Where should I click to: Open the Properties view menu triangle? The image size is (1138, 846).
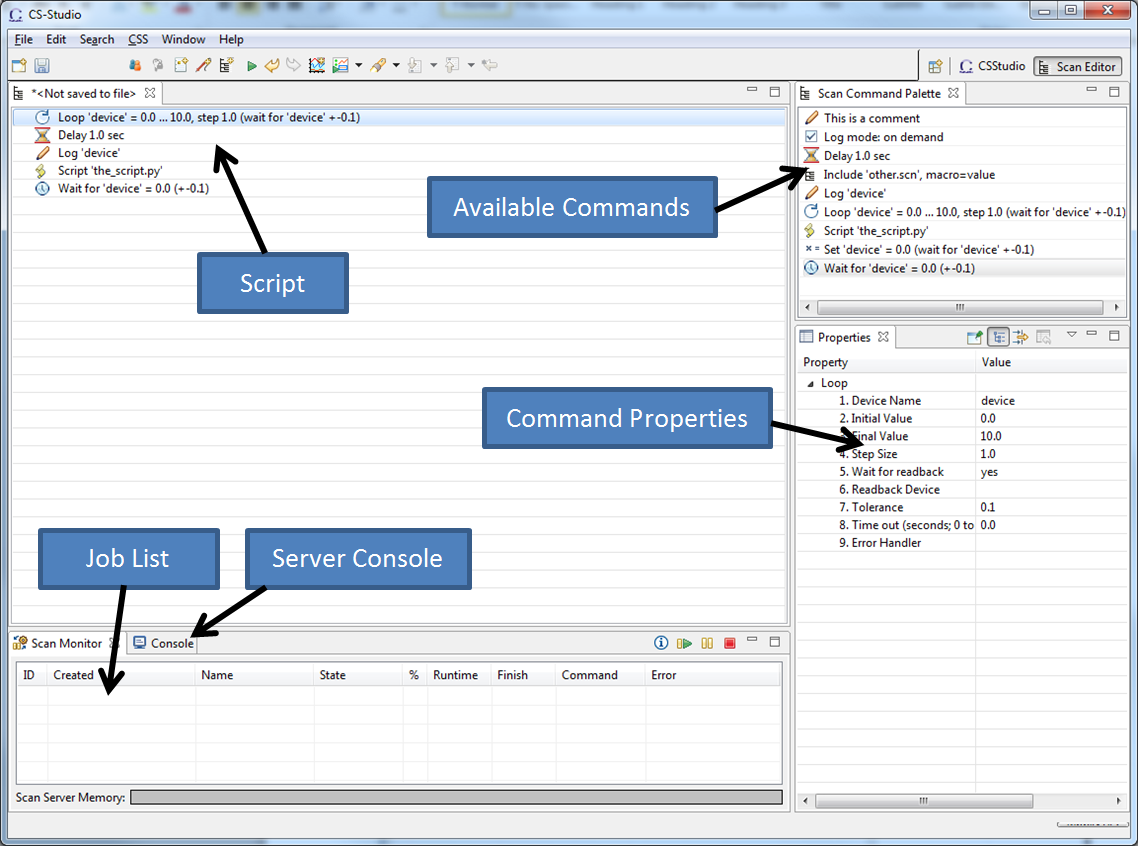coord(1071,335)
